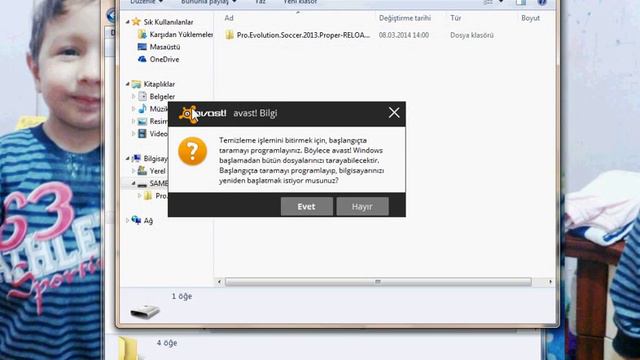Click the horizontal scrollbar thumb
640x360 pixels.
378,282
